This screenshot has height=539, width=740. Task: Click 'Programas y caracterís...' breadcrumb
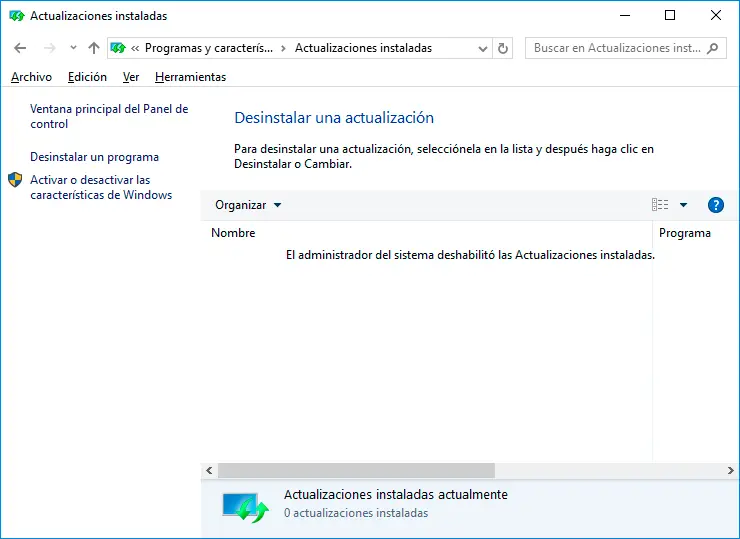point(209,48)
